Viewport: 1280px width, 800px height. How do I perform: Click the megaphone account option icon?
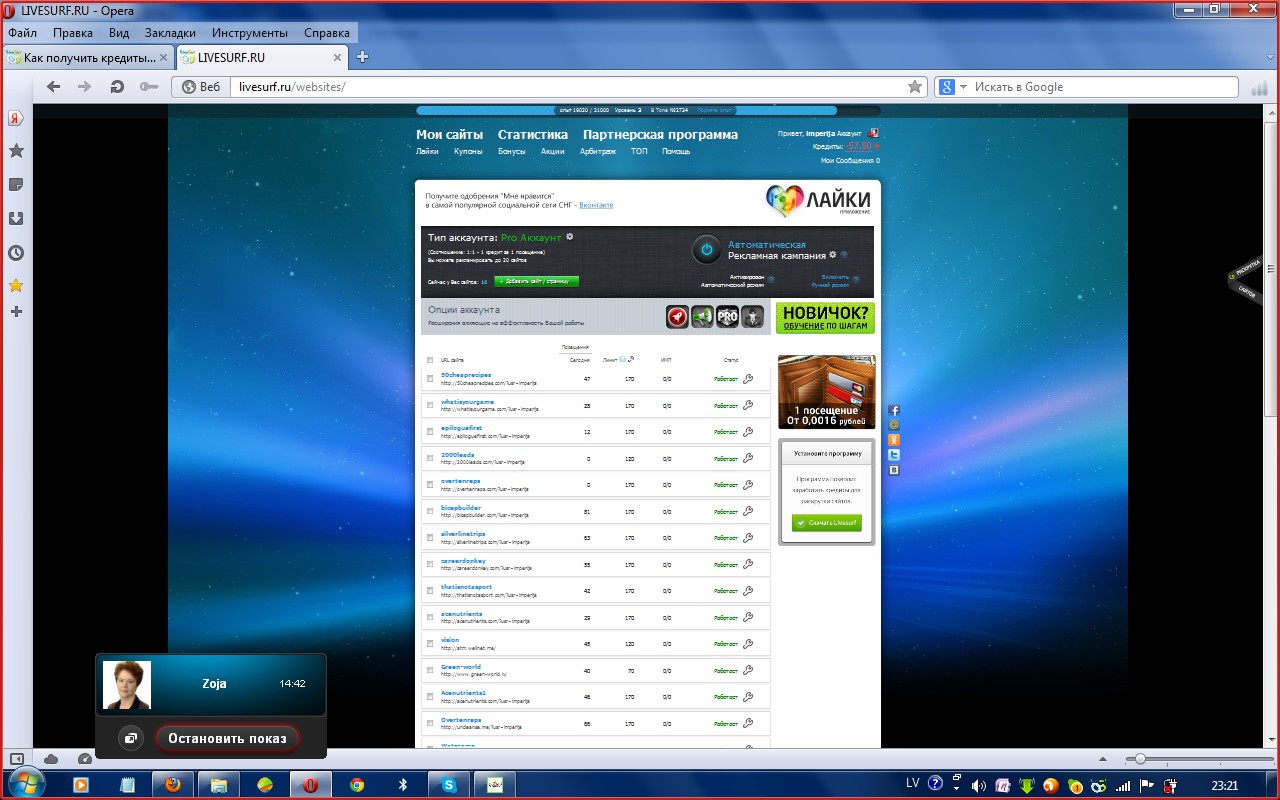702,317
